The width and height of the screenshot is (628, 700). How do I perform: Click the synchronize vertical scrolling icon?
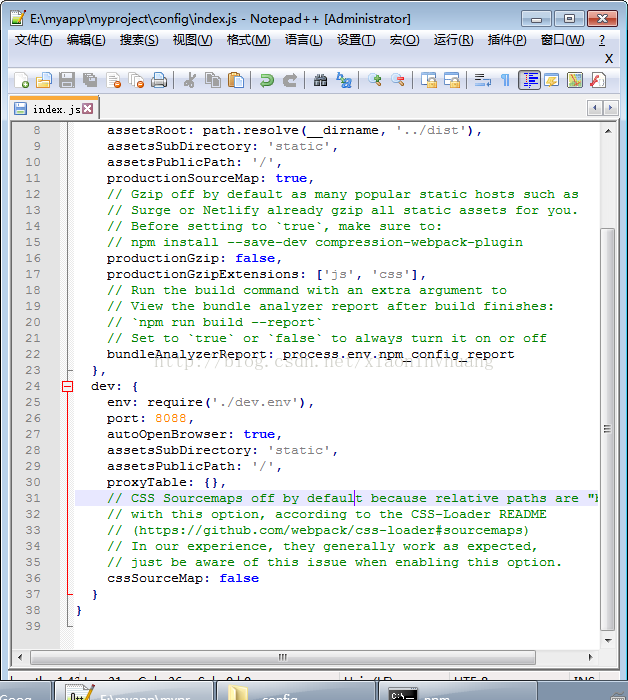point(429,80)
